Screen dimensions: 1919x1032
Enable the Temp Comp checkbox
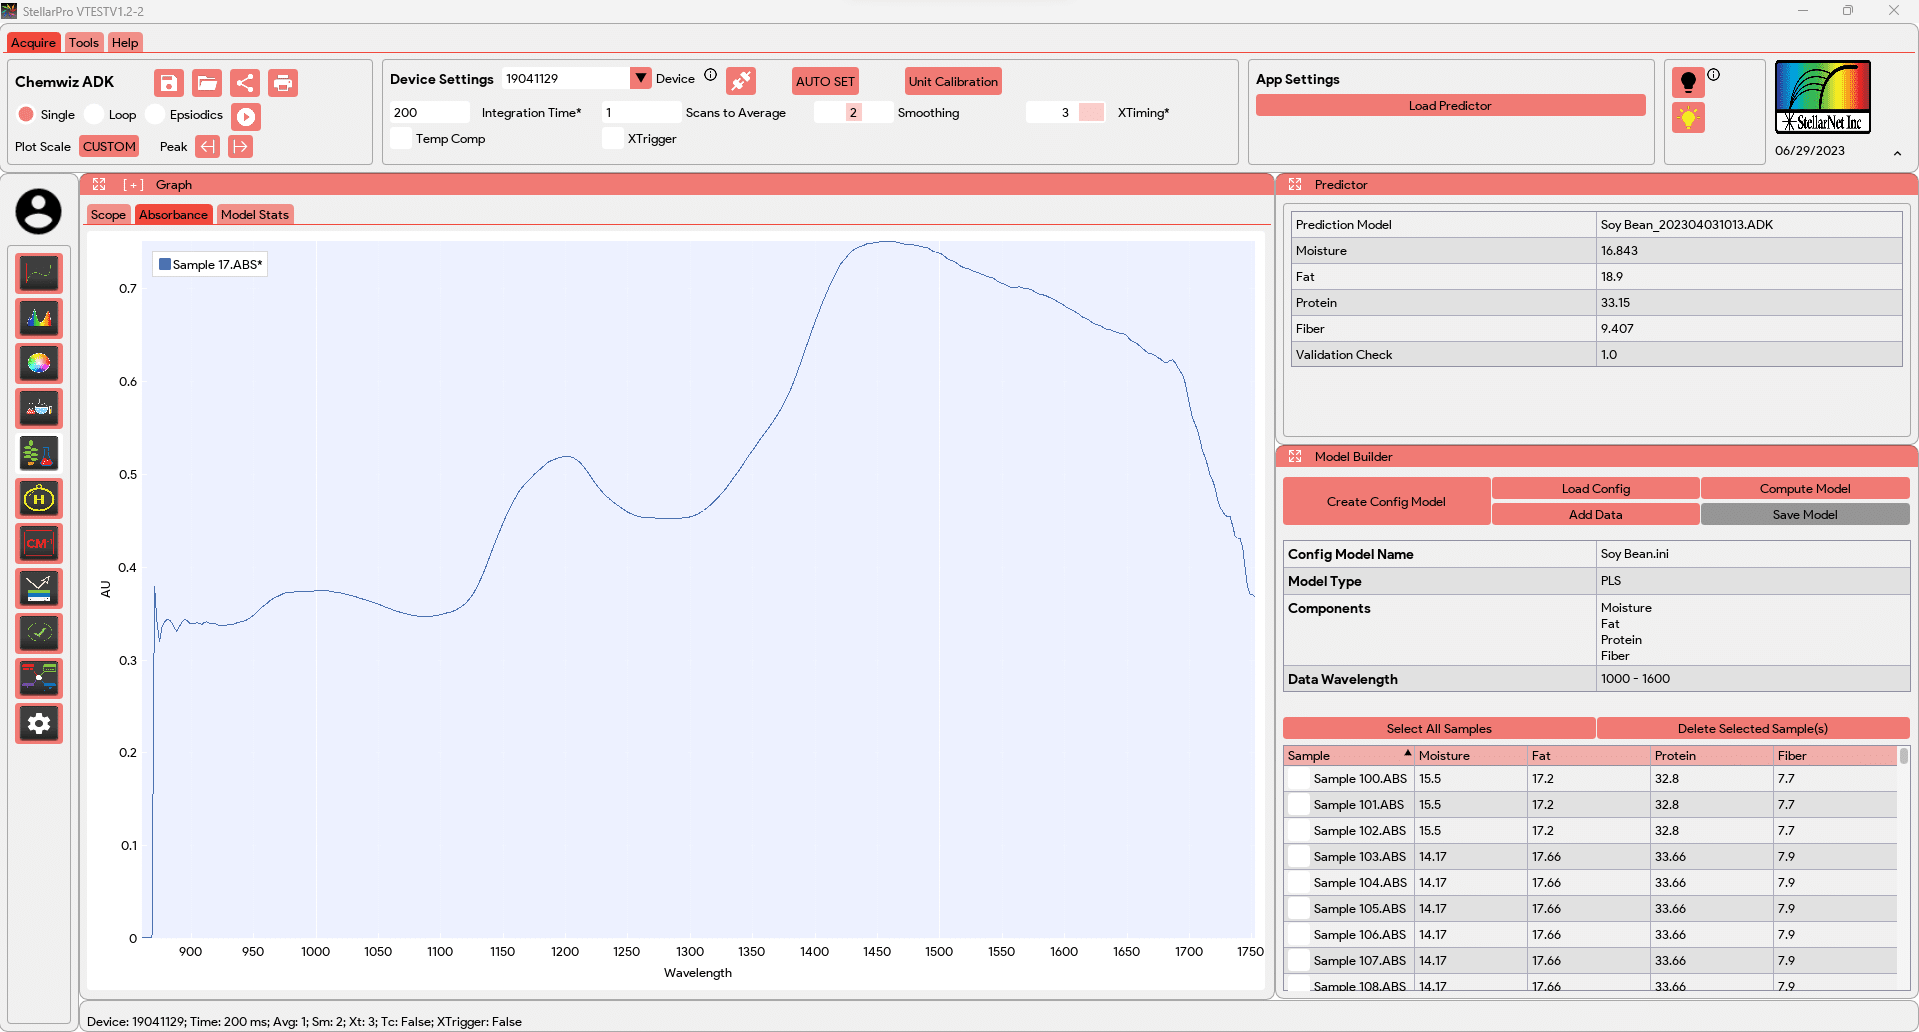click(401, 139)
